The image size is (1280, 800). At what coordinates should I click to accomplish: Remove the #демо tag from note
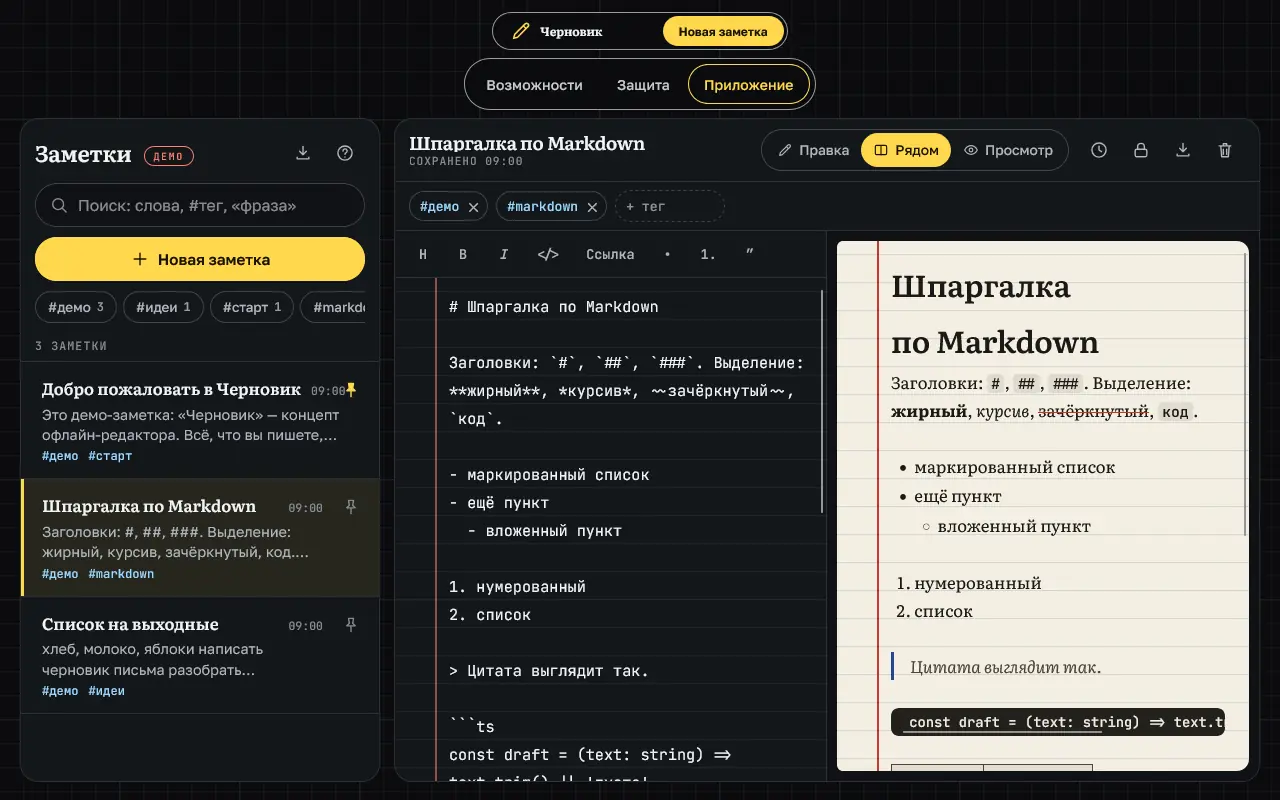tap(474, 207)
